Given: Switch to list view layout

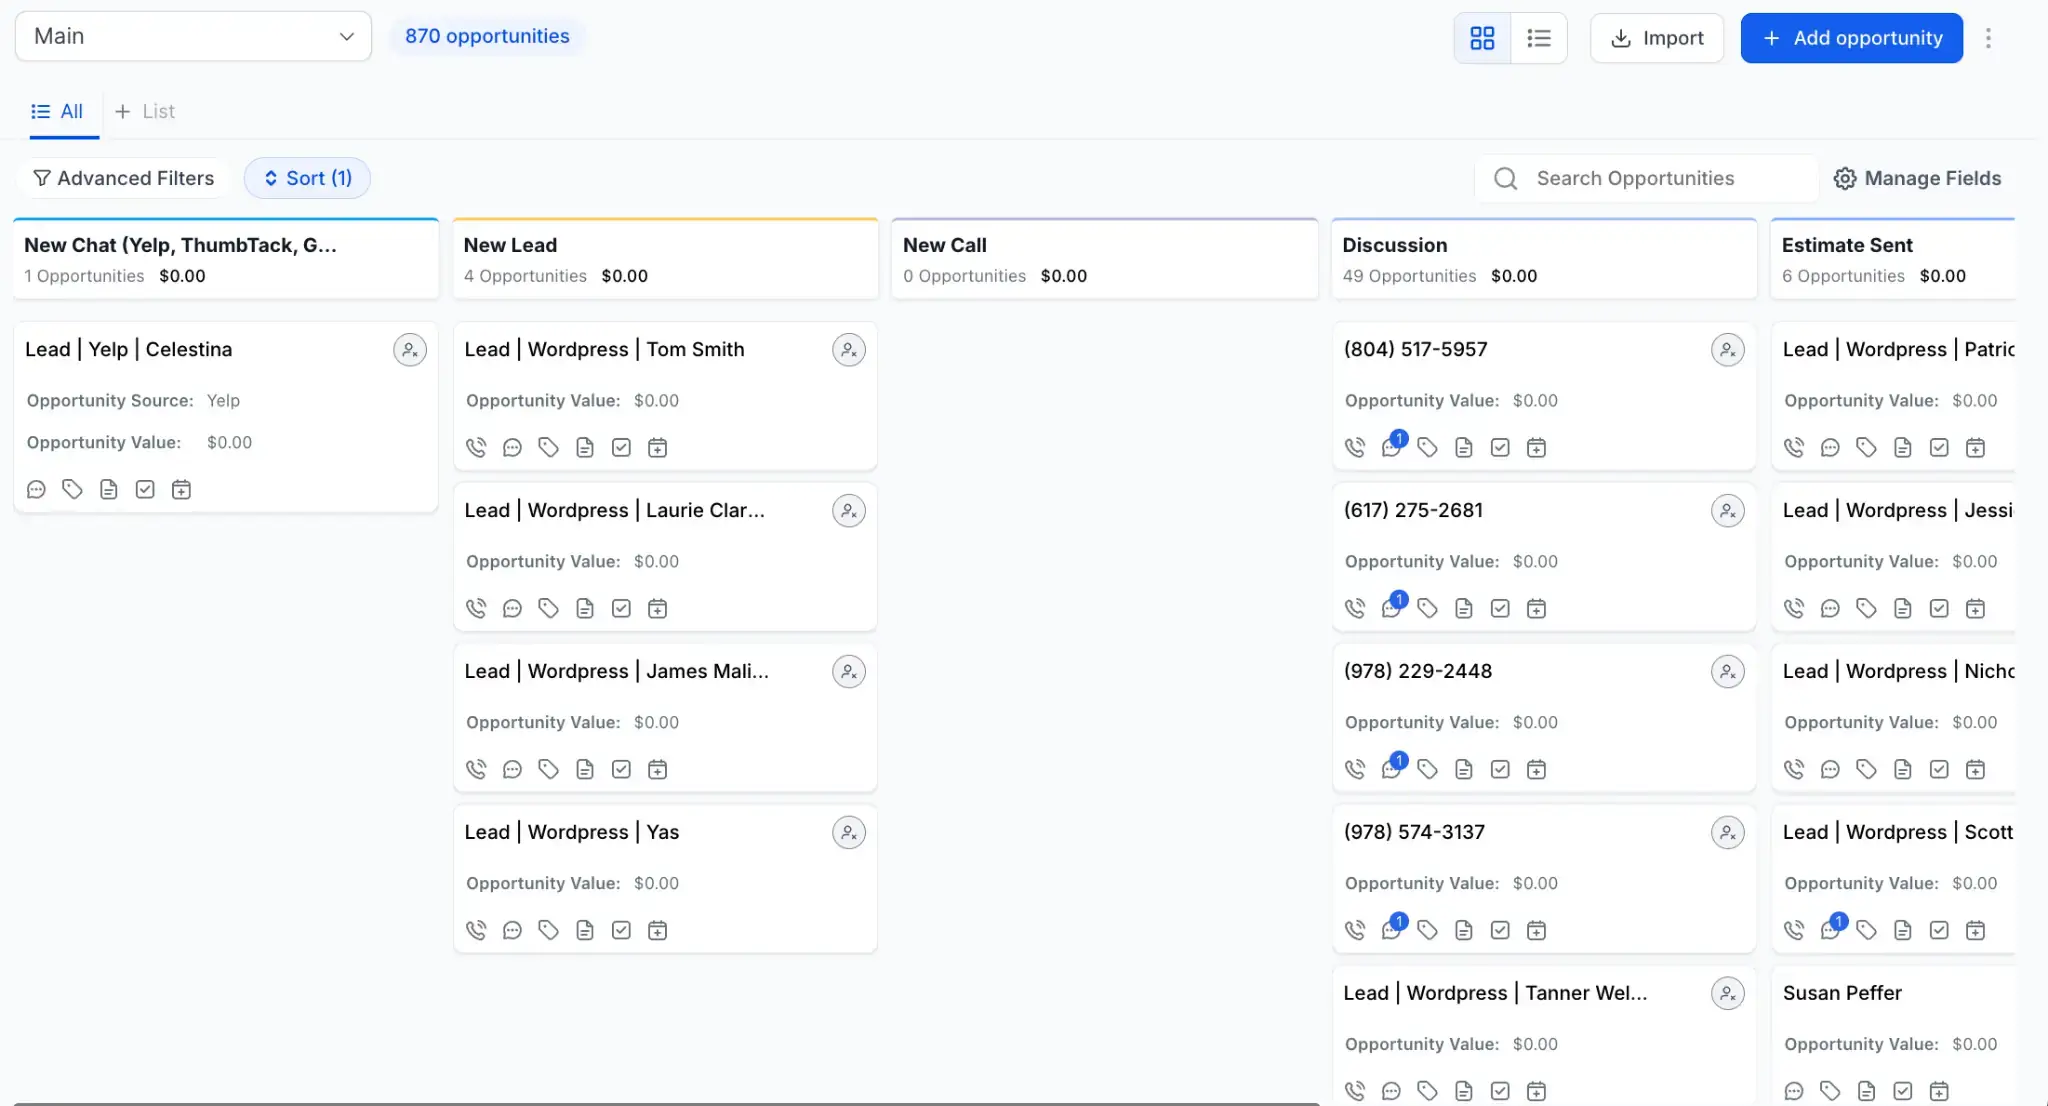Looking at the screenshot, I should (x=1538, y=38).
